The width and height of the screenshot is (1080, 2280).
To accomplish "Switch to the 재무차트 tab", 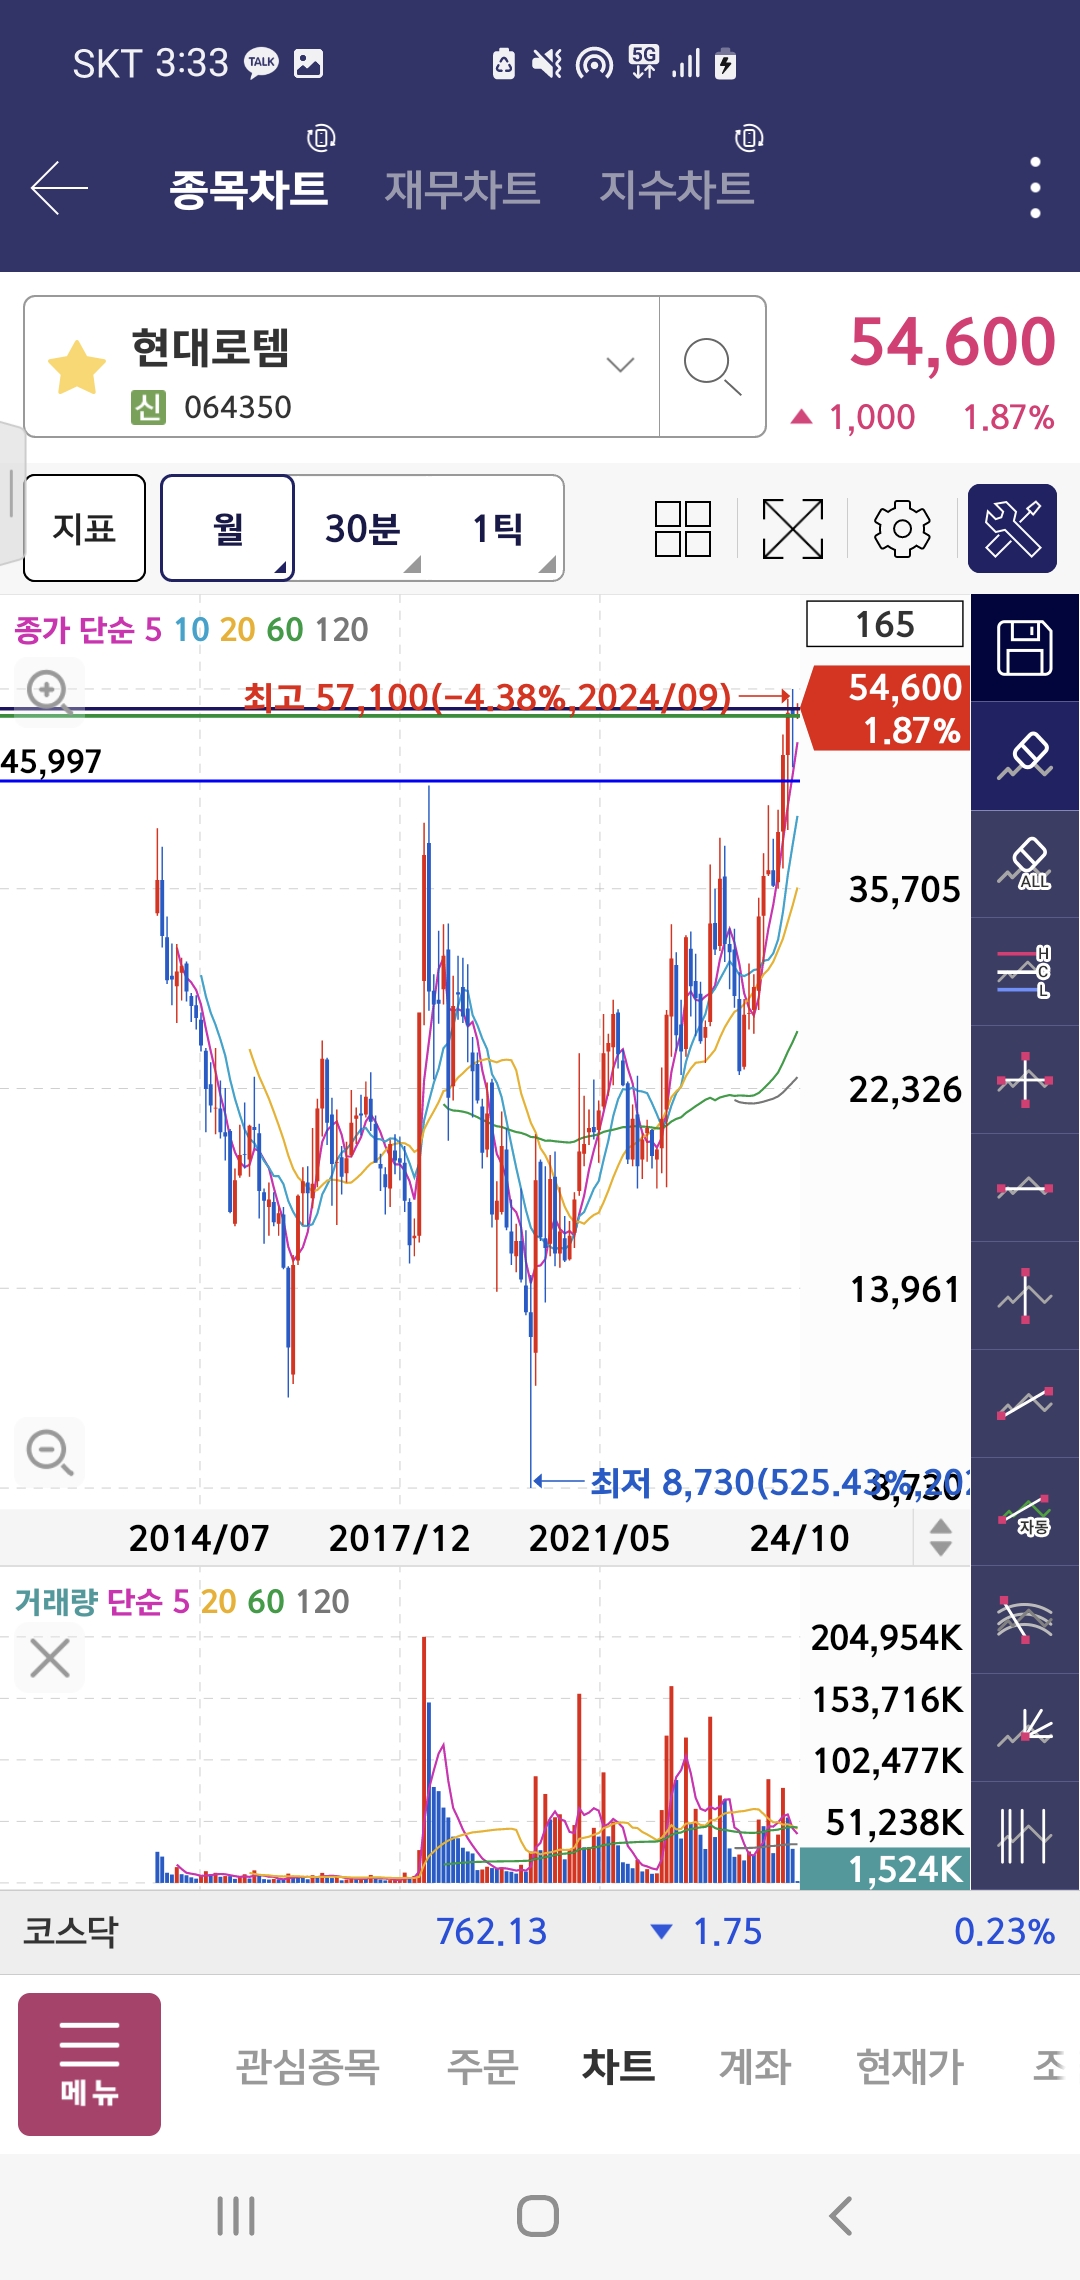I will [x=462, y=188].
